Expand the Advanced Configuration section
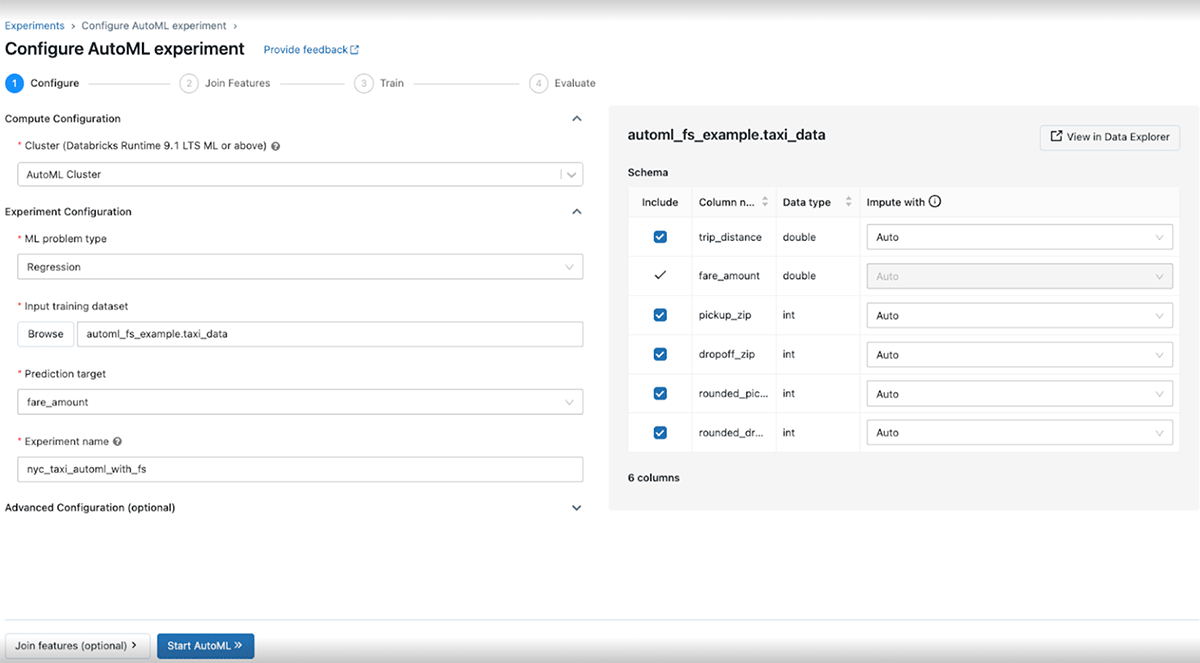 (576, 508)
